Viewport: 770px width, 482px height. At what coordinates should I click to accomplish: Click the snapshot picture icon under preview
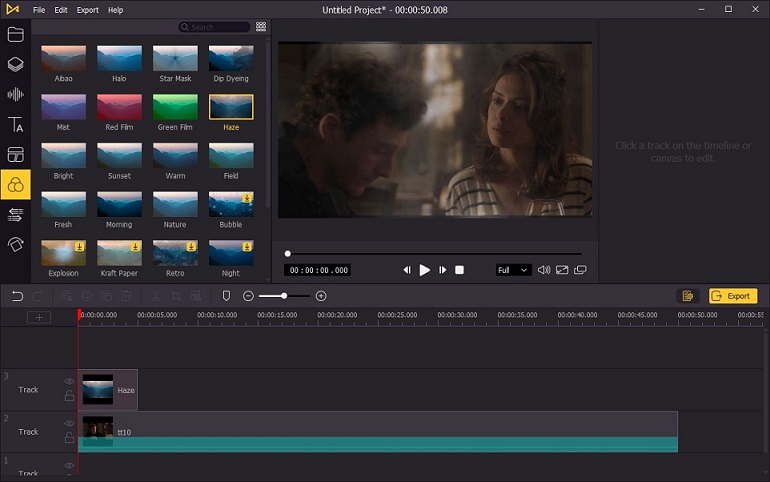[562, 270]
